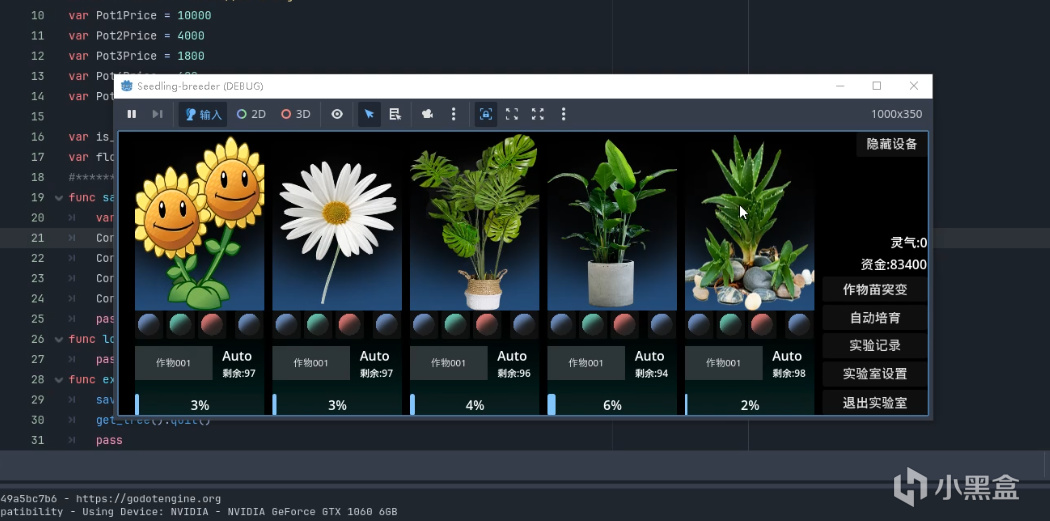Select the aloe plant on stones

coord(749,222)
